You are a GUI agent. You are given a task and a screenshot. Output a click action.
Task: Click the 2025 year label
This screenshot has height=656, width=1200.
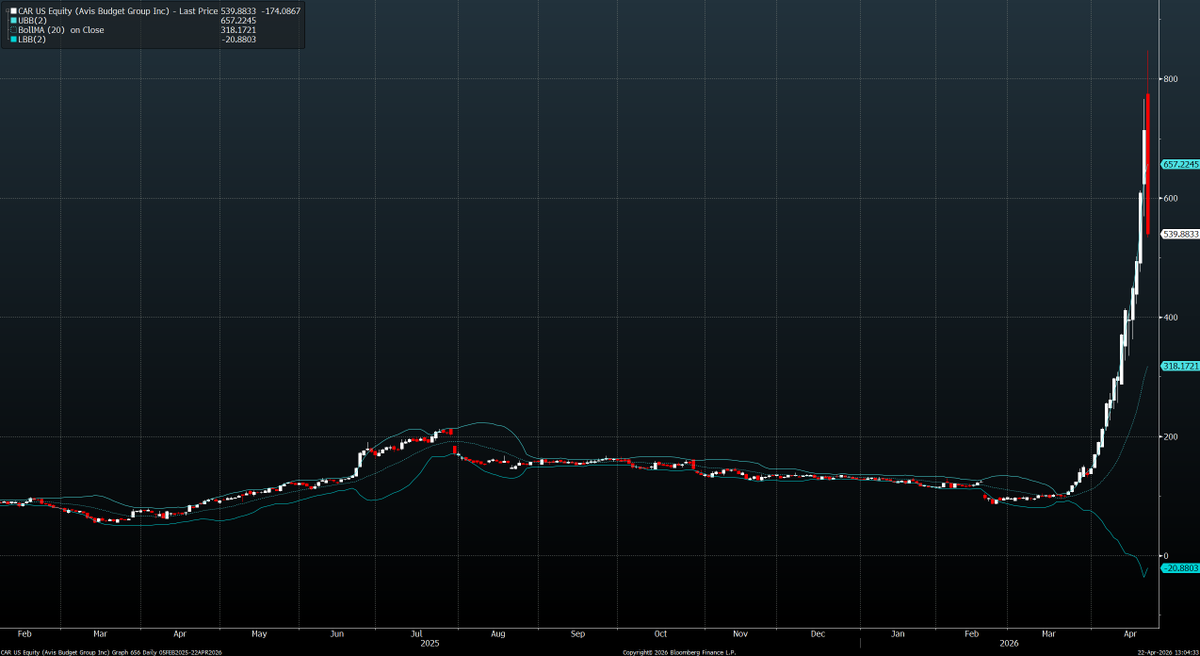(x=428, y=643)
